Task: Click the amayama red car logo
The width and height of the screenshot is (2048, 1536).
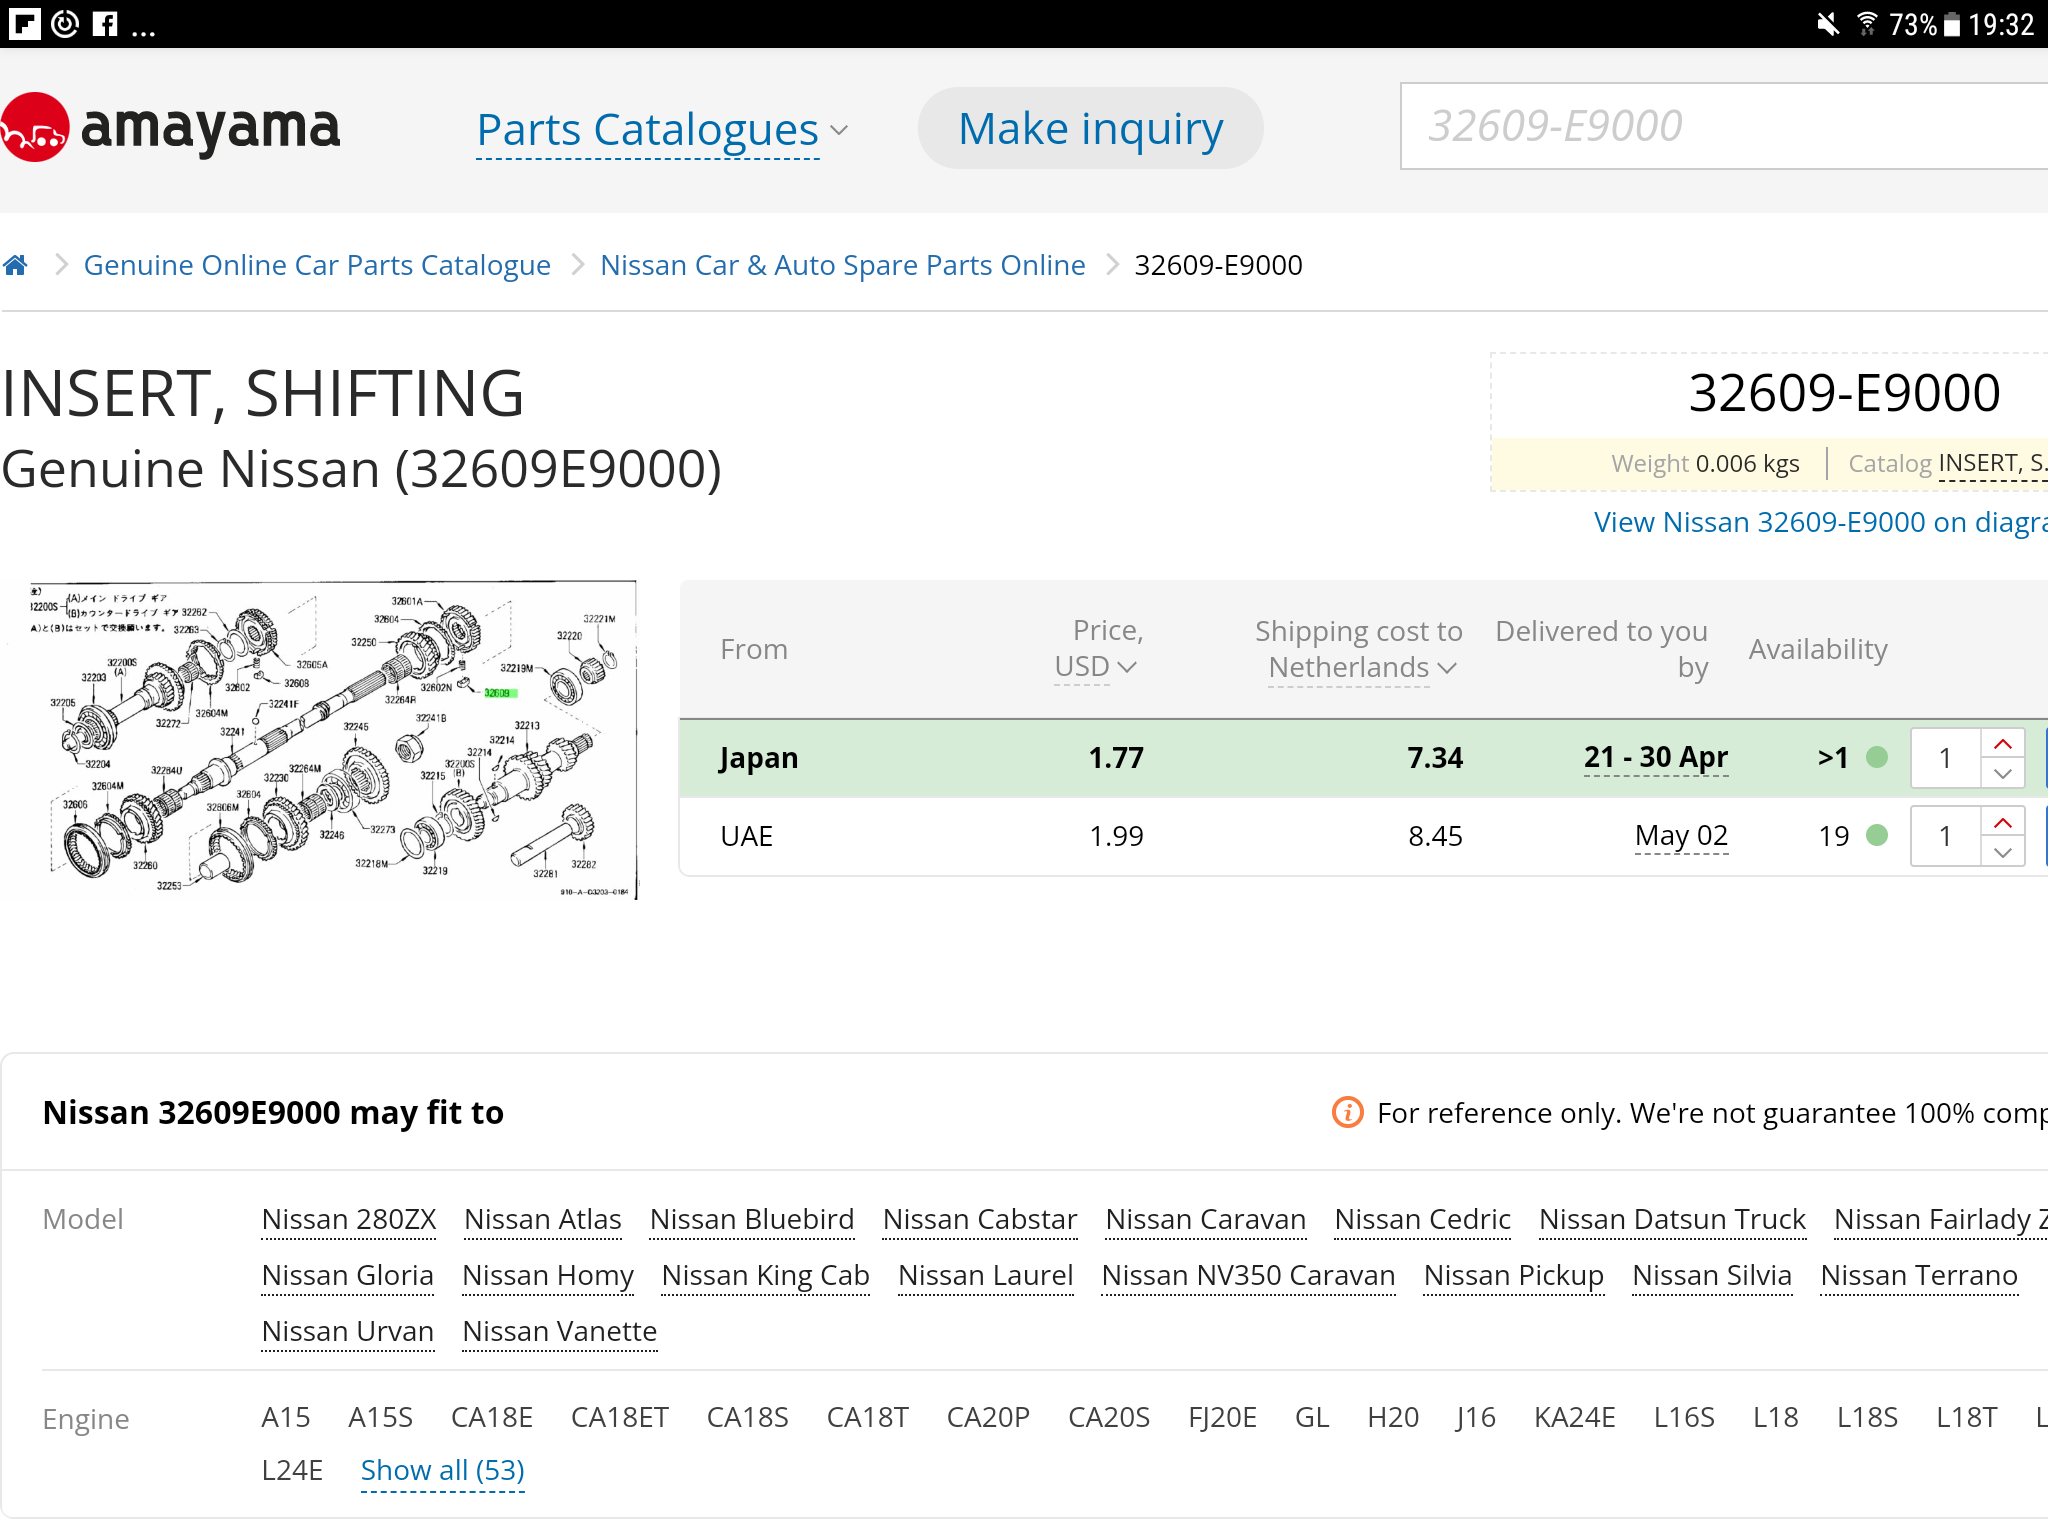Action: click(x=34, y=127)
